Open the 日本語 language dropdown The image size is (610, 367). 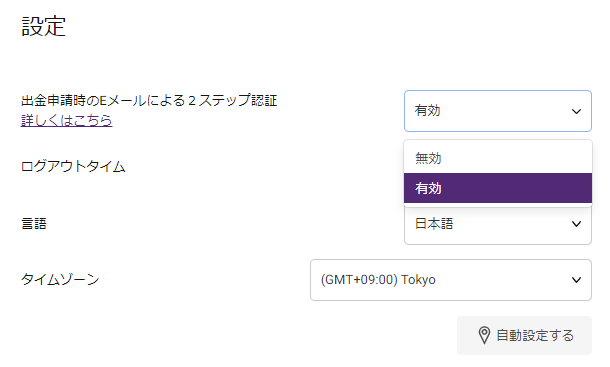pyautogui.click(x=498, y=225)
